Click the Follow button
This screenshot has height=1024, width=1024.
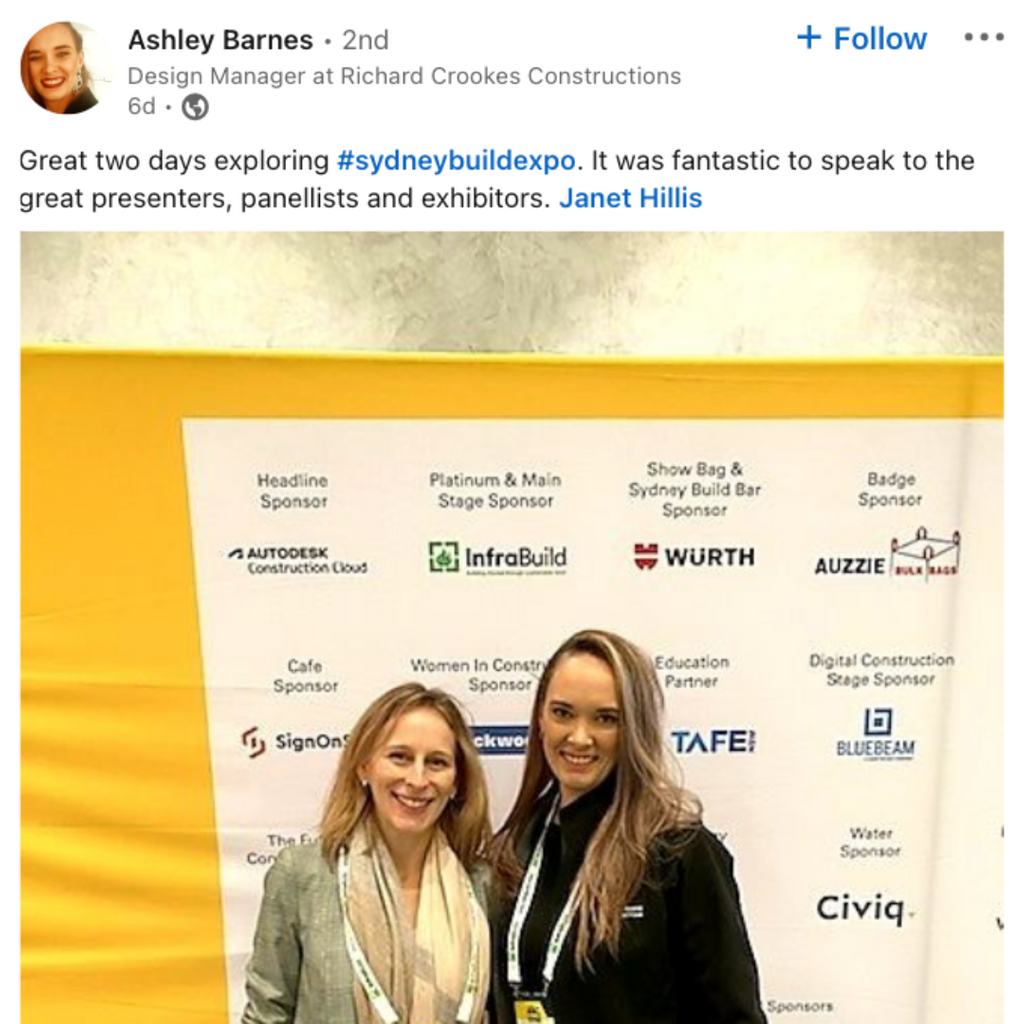(x=862, y=39)
